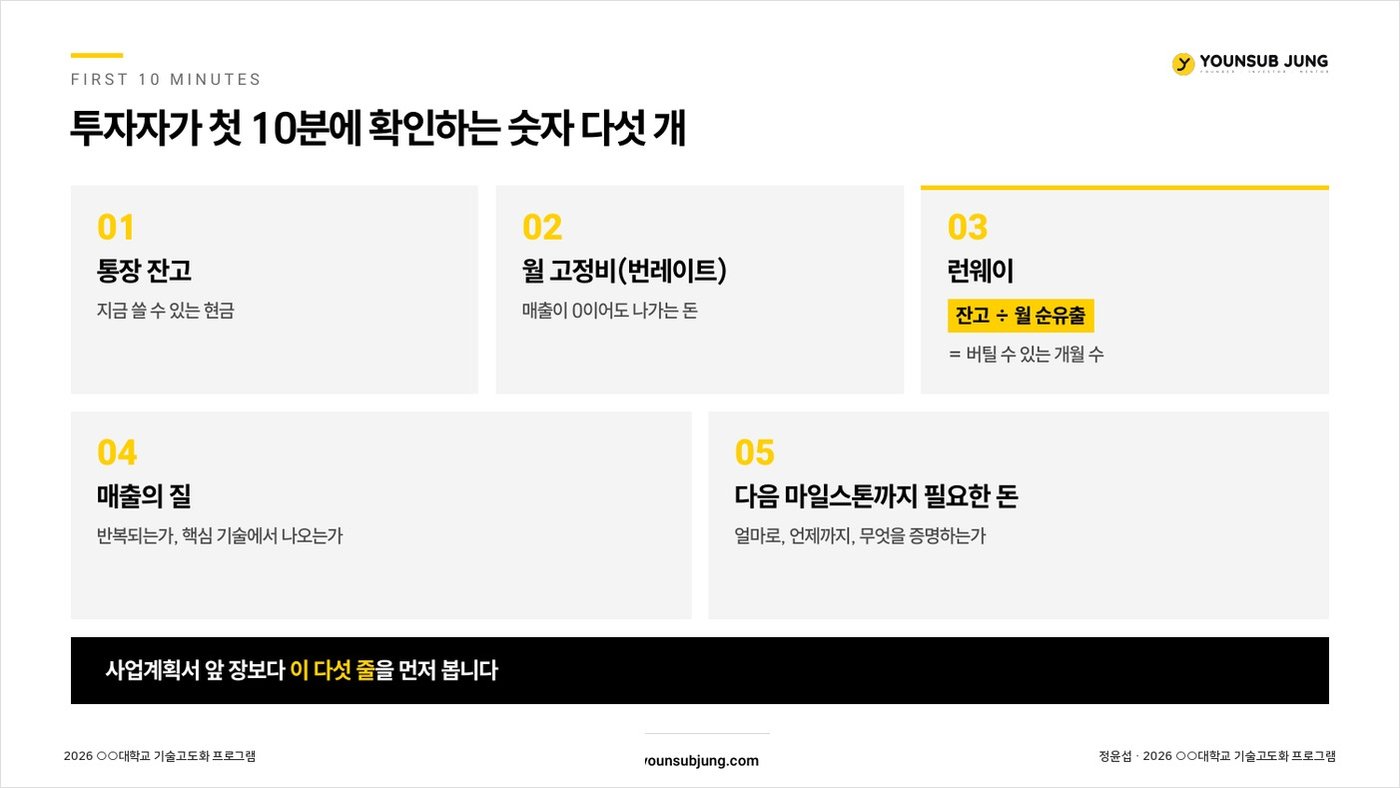Select '다음 마일스톤까지 필요한 돈' title
The height and width of the screenshot is (788, 1400).
click(x=876, y=496)
